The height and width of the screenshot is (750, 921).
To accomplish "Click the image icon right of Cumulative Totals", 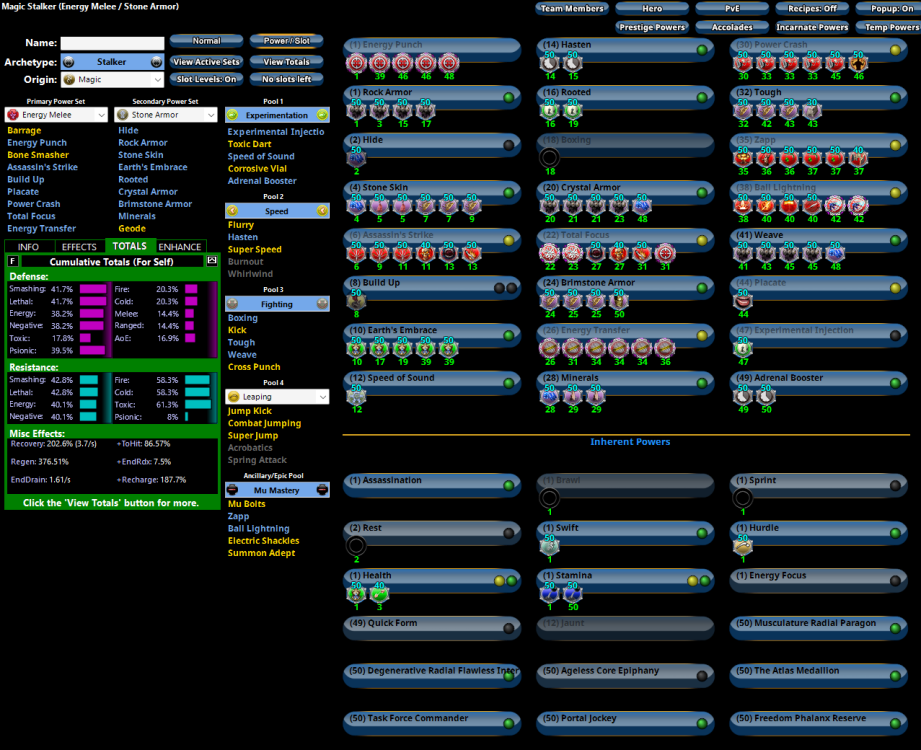I will click(211, 261).
